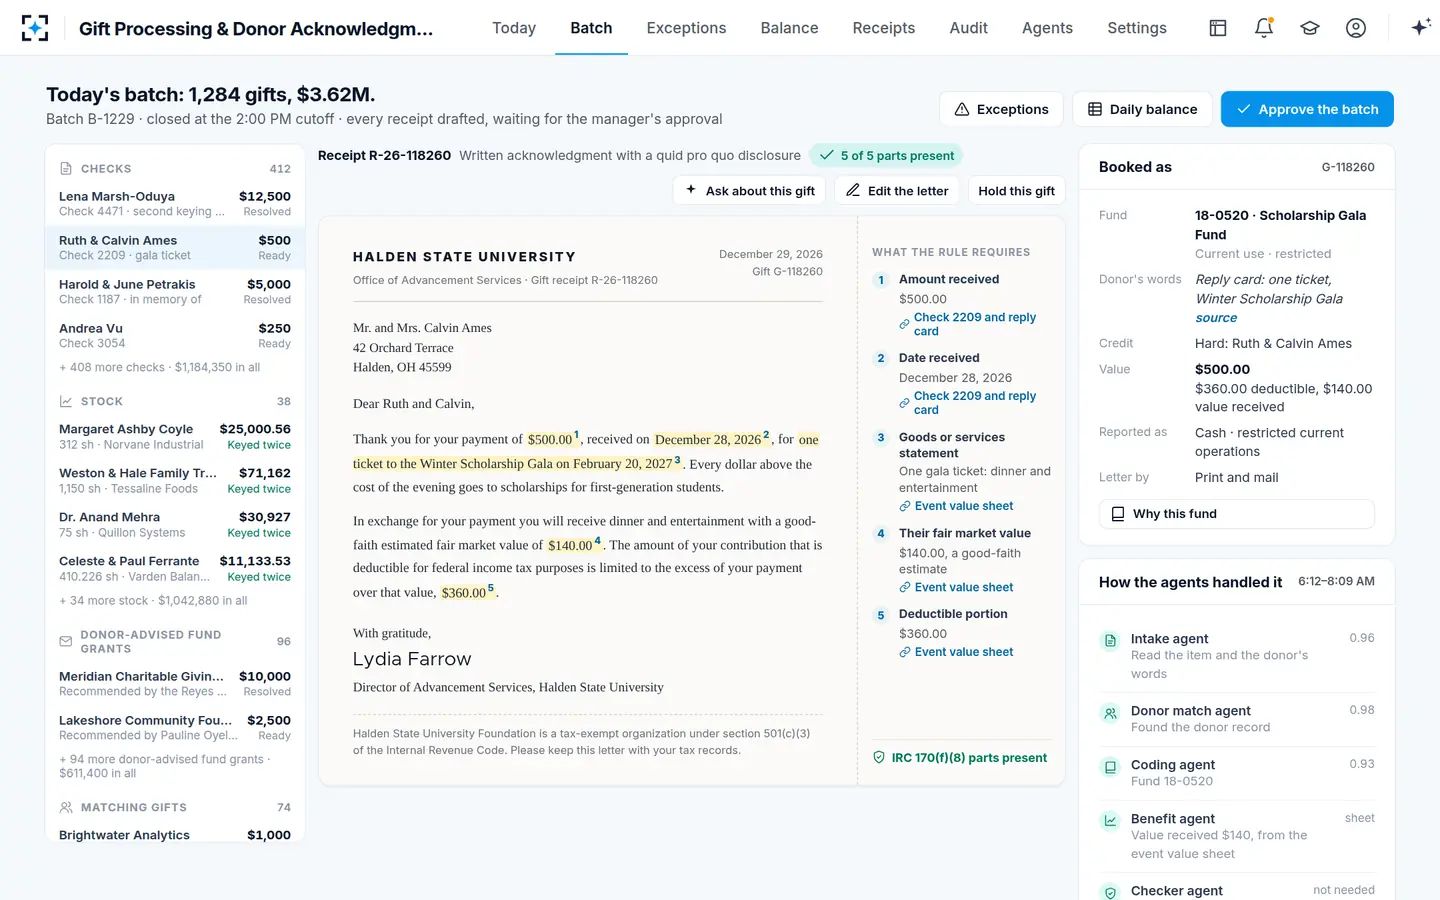Open the layout panel icon in header

pos(1218,28)
